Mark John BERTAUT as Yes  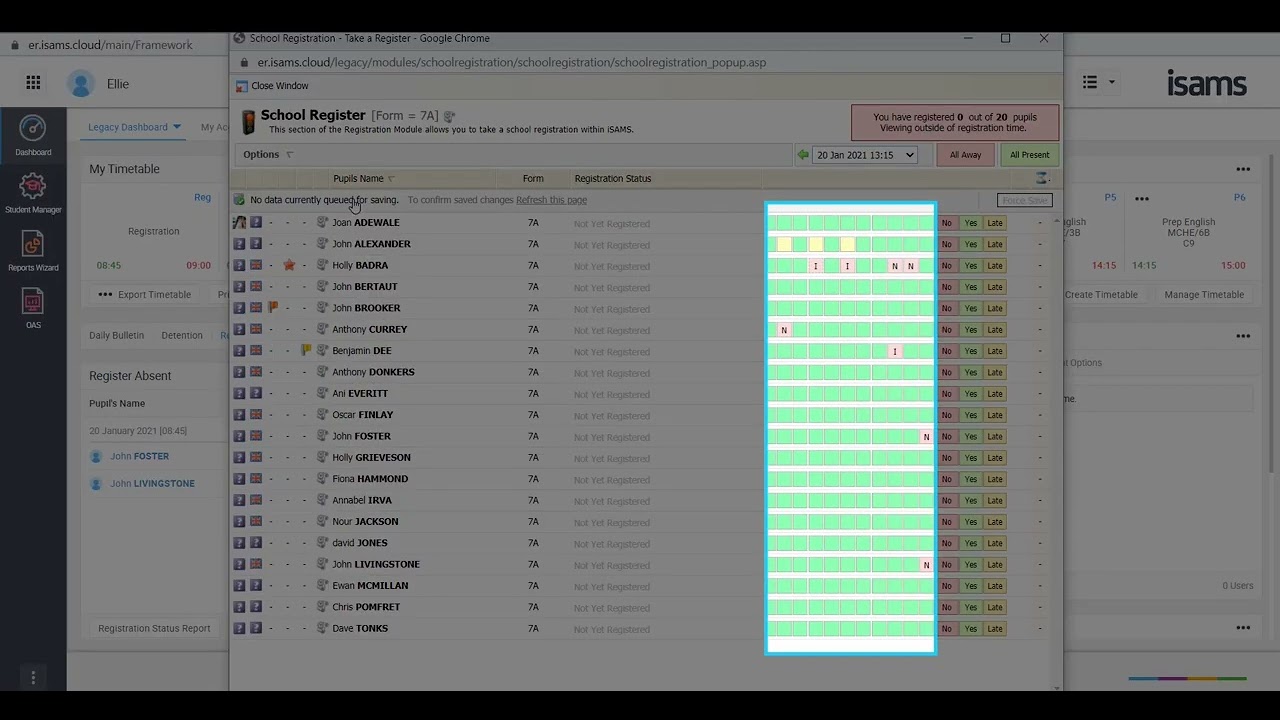point(970,287)
